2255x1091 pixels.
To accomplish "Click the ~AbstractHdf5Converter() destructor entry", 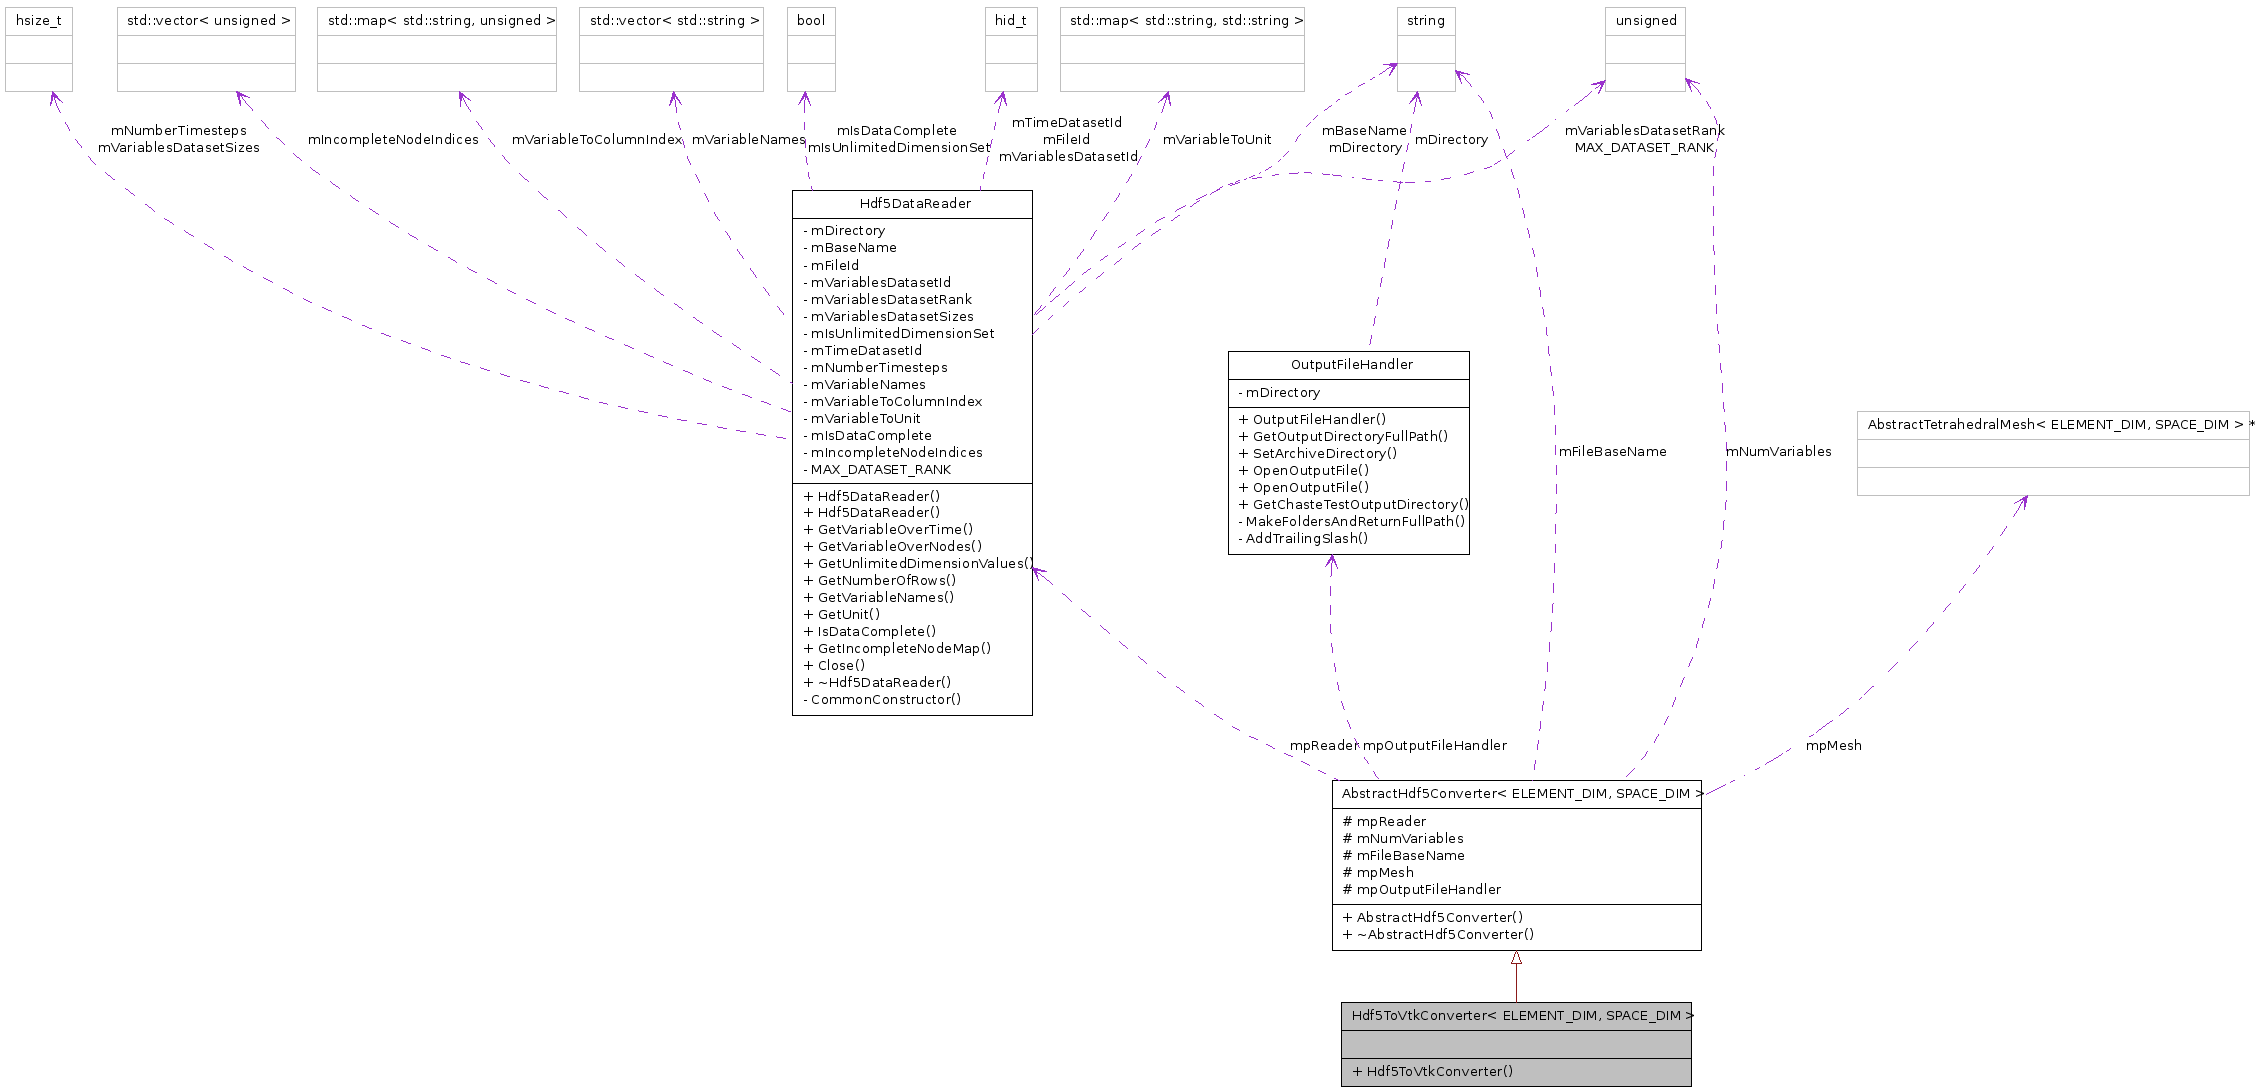I will 1438,935.
